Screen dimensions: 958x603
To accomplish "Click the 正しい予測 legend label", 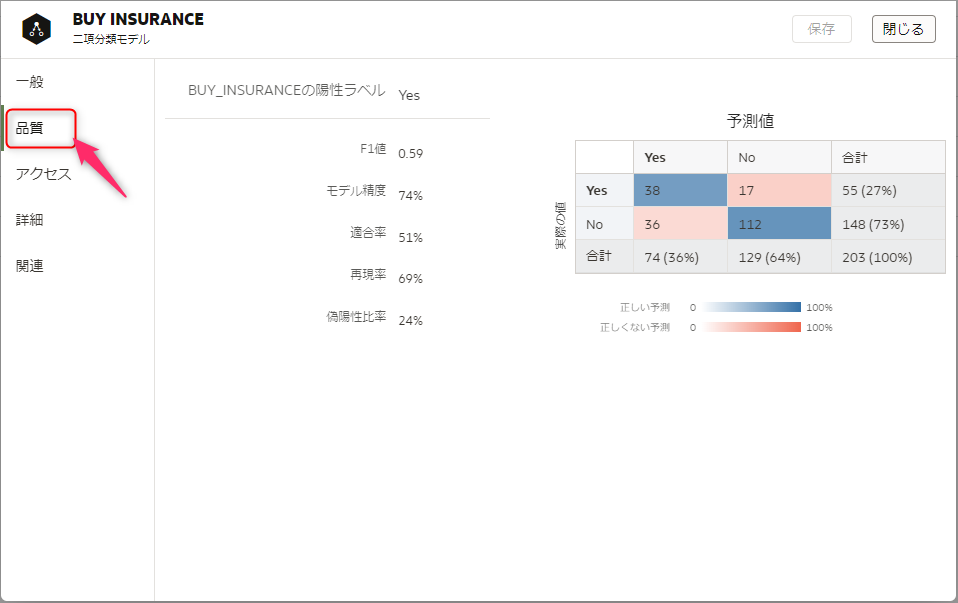I will [x=645, y=307].
